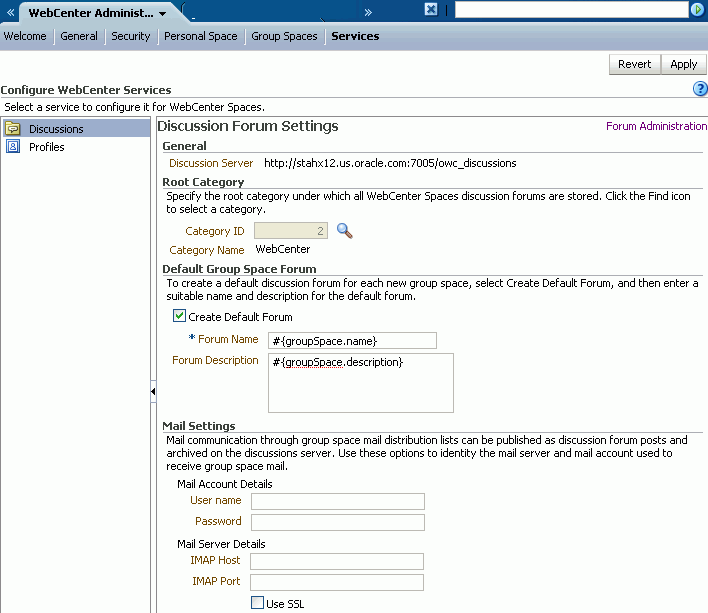Viewport: 708px width, 613px height.
Task: Click the left double-chevron tab scroll icon
Action: click(x=10, y=12)
